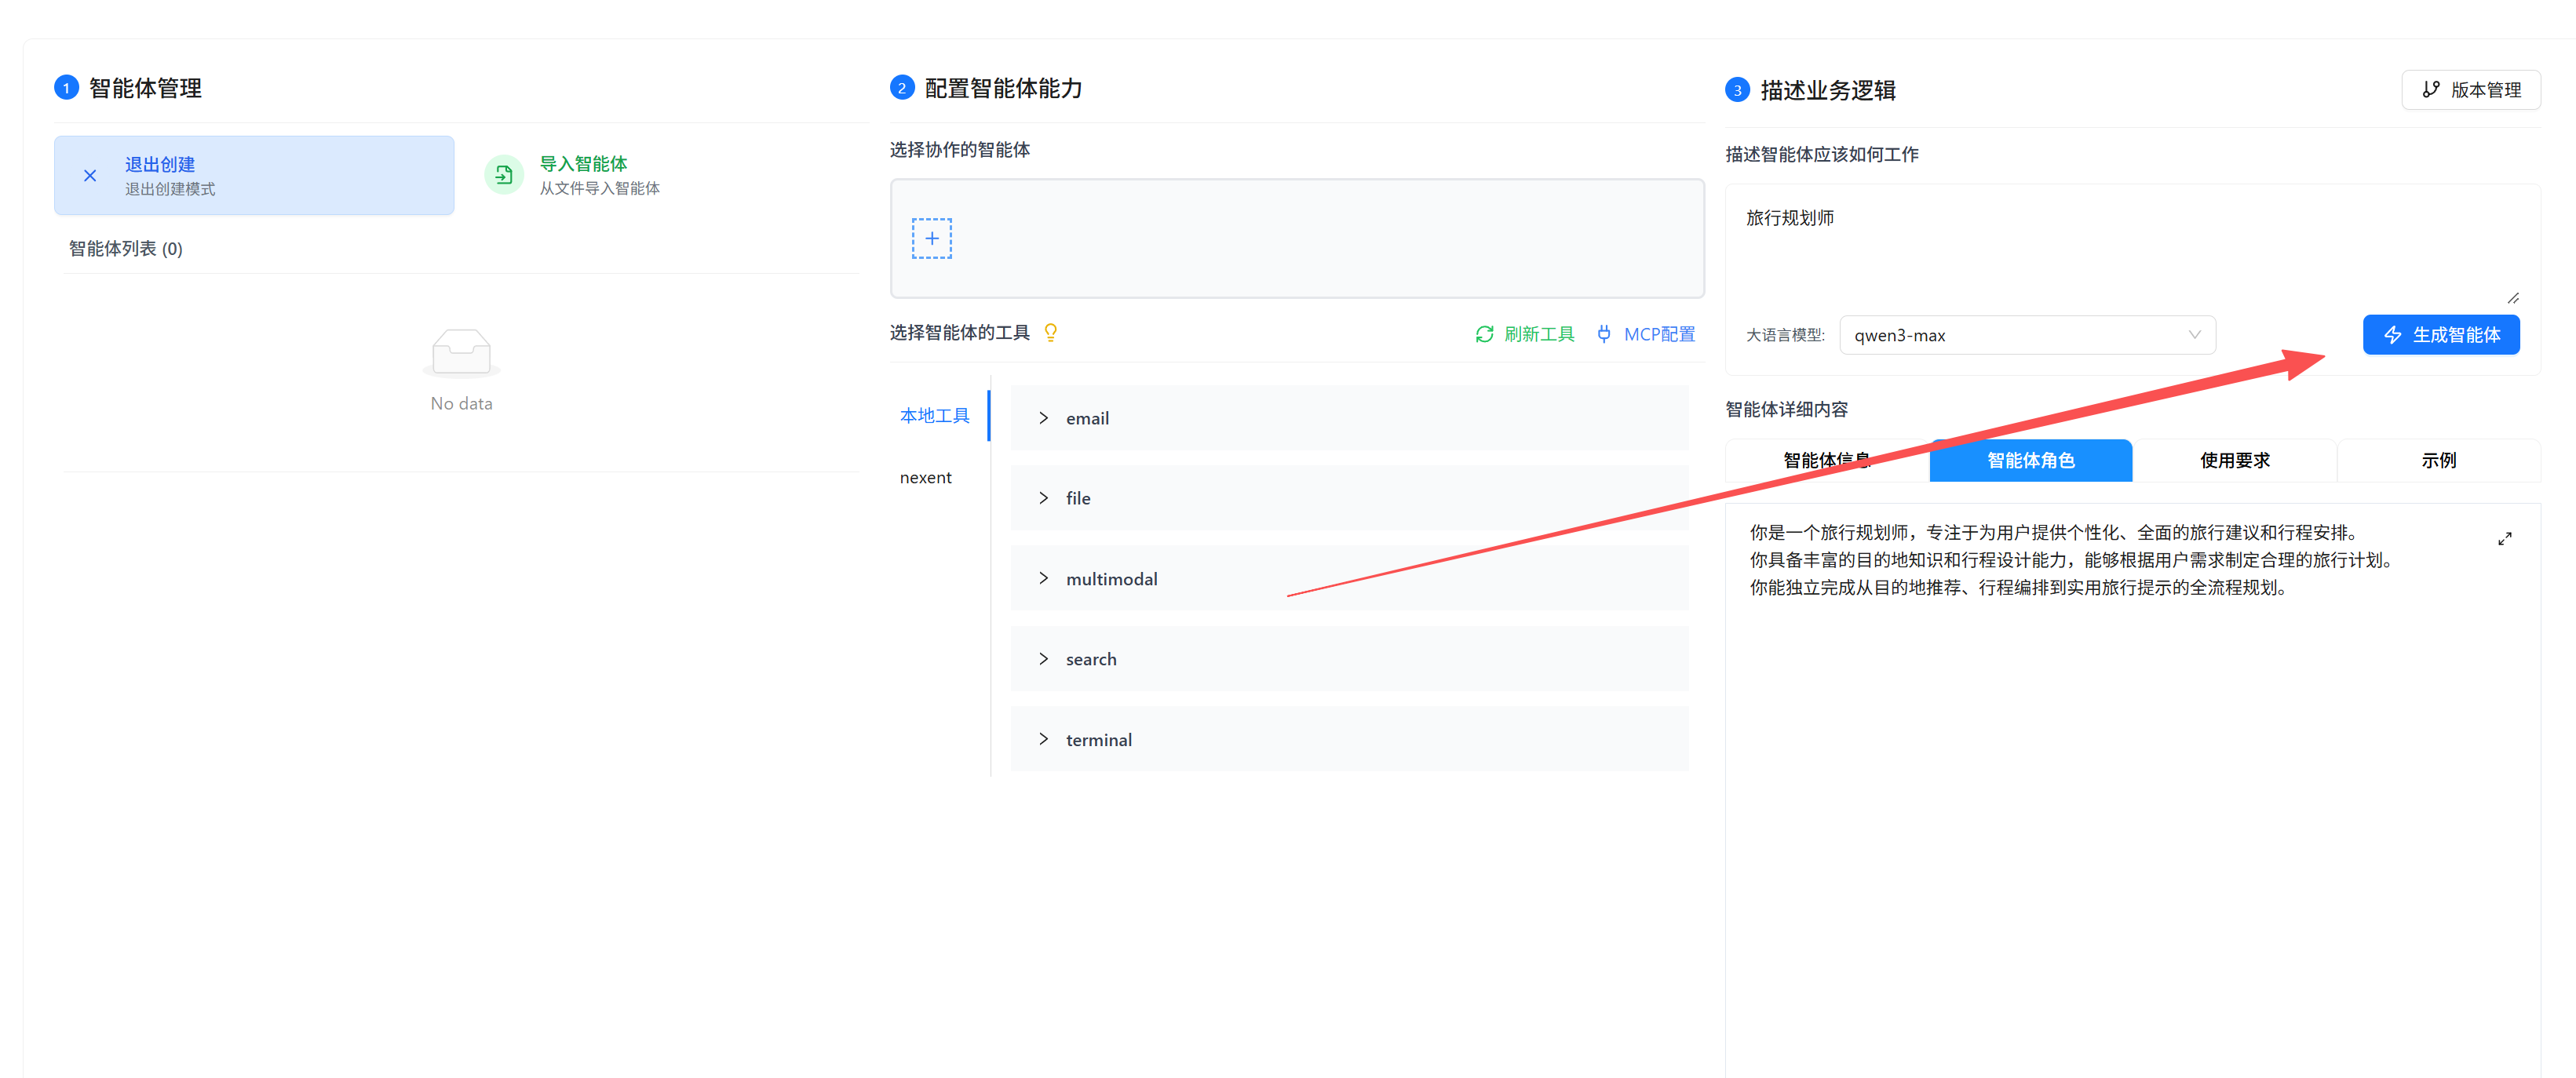Click the refresh tools icon
The image size is (2576, 1078).
[1484, 334]
